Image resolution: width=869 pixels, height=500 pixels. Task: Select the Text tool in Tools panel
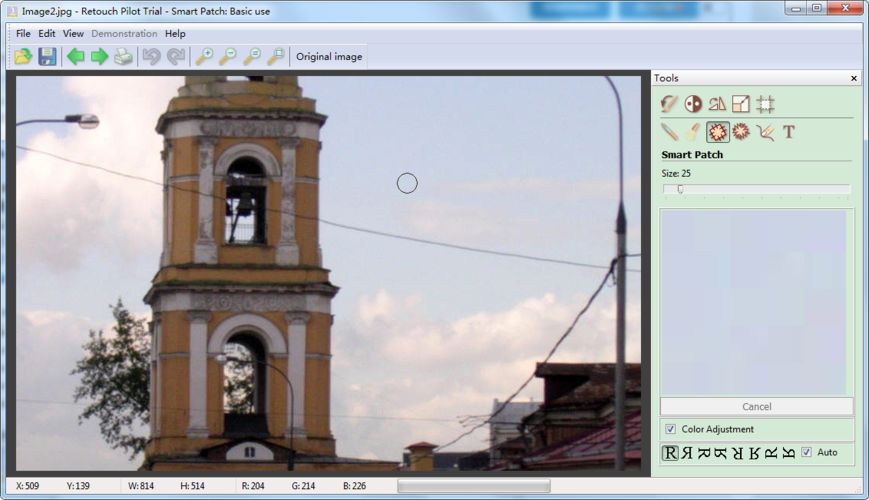click(x=789, y=131)
